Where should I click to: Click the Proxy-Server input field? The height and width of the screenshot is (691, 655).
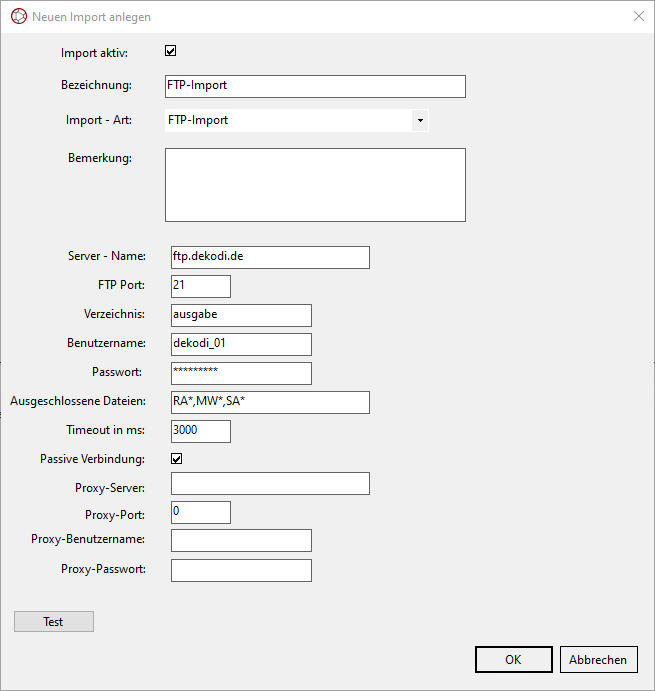pos(270,484)
